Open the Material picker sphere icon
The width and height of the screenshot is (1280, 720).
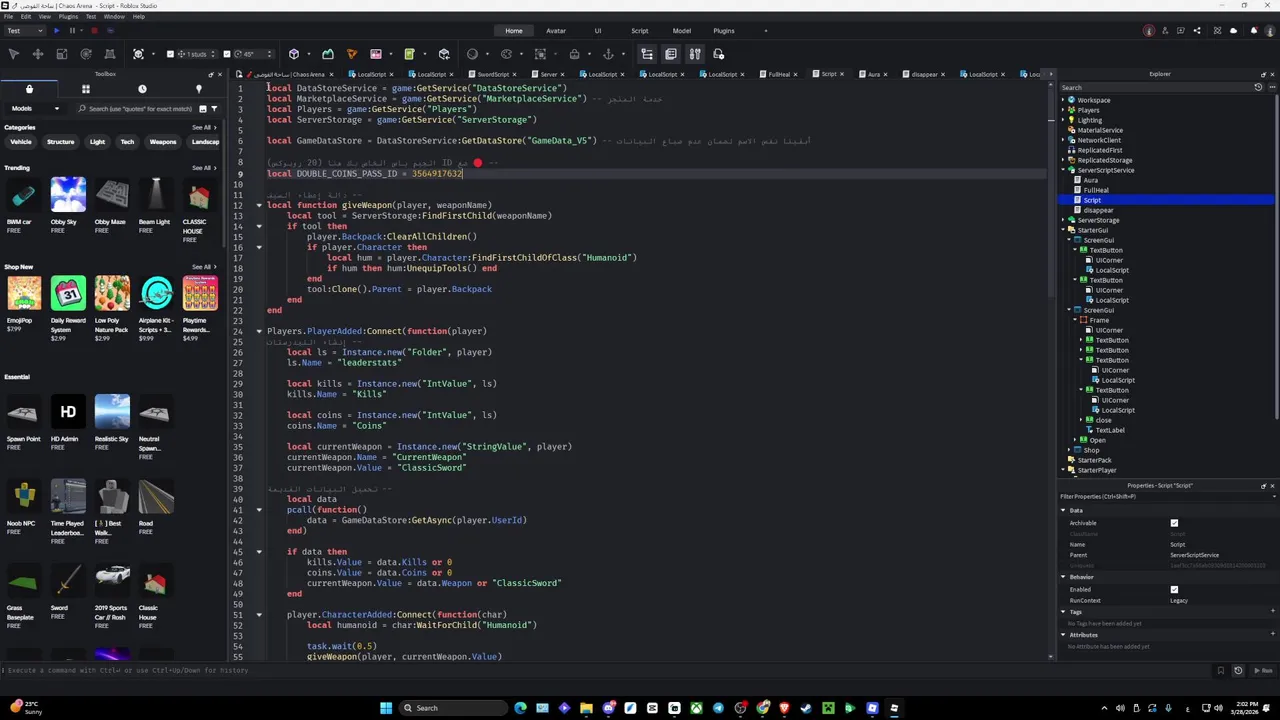[x=473, y=54]
